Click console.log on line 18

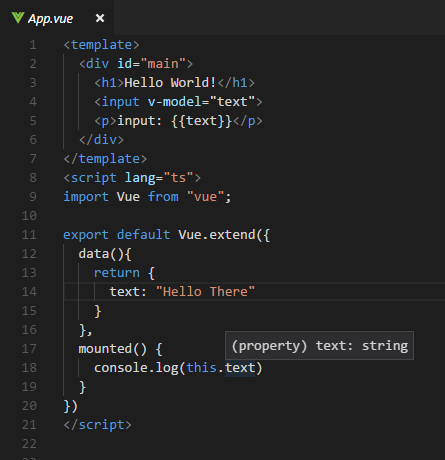pyautogui.click(x=136, y=368)
